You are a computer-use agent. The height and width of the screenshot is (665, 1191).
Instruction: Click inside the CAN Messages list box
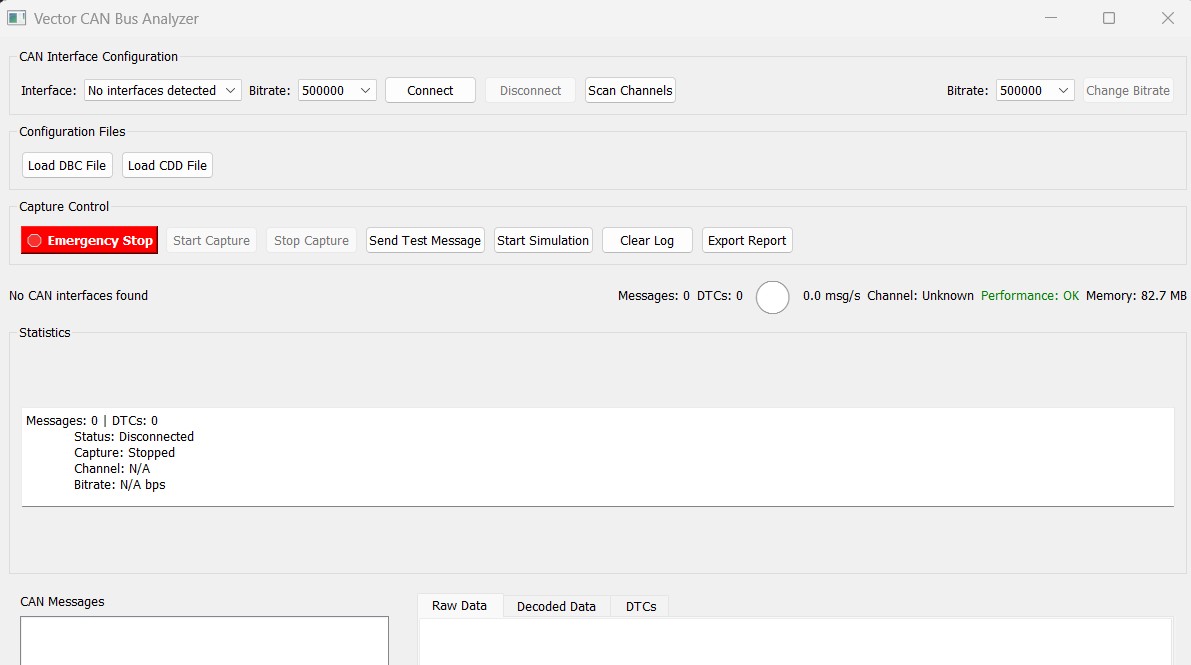coord(204,641)
